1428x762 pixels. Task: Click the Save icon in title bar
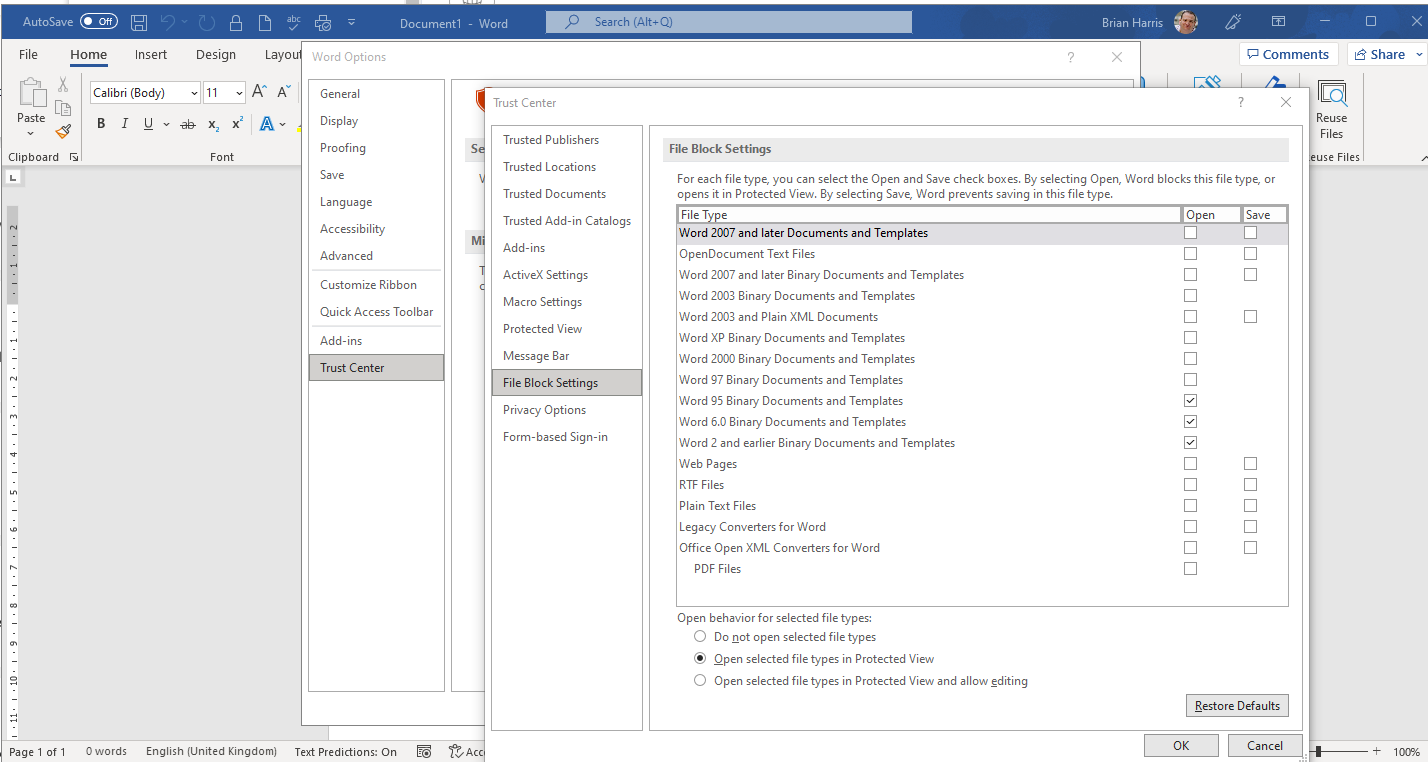pyautogui.click(x=140, y=22)
